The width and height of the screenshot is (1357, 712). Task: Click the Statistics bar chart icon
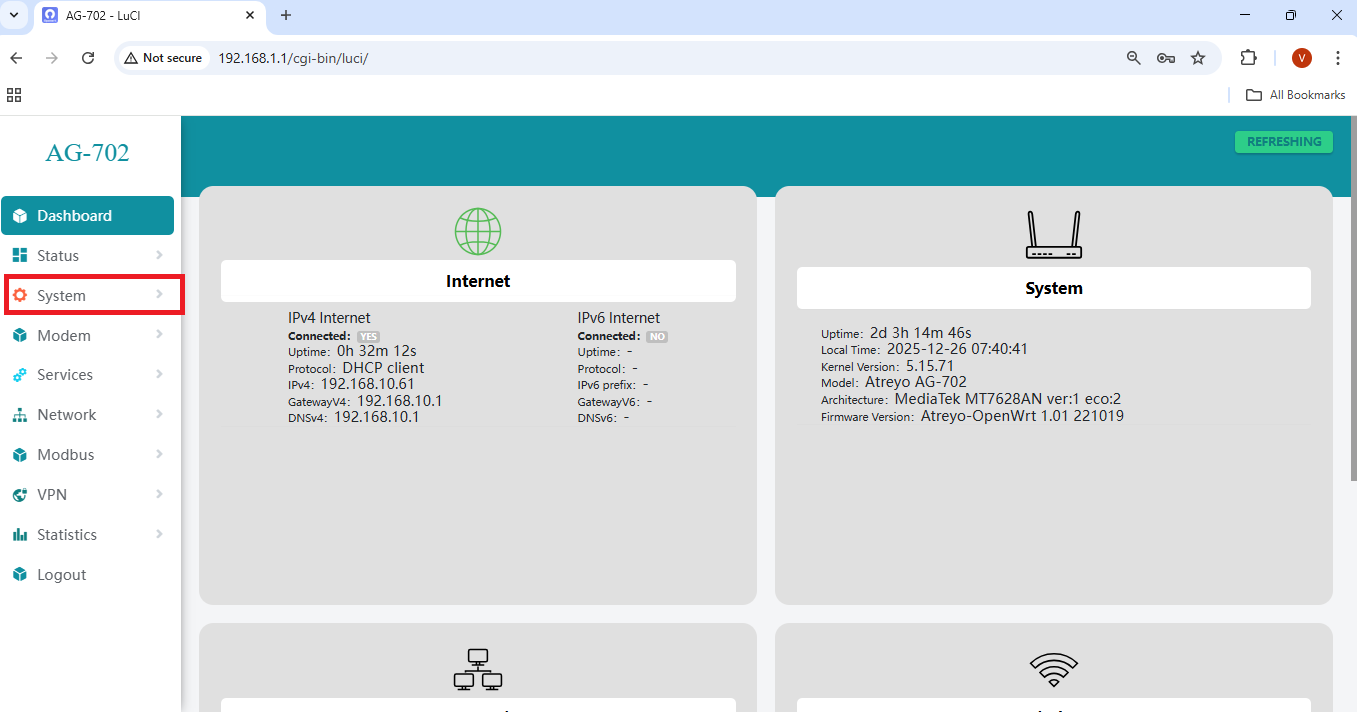click(x=19, y=535)
